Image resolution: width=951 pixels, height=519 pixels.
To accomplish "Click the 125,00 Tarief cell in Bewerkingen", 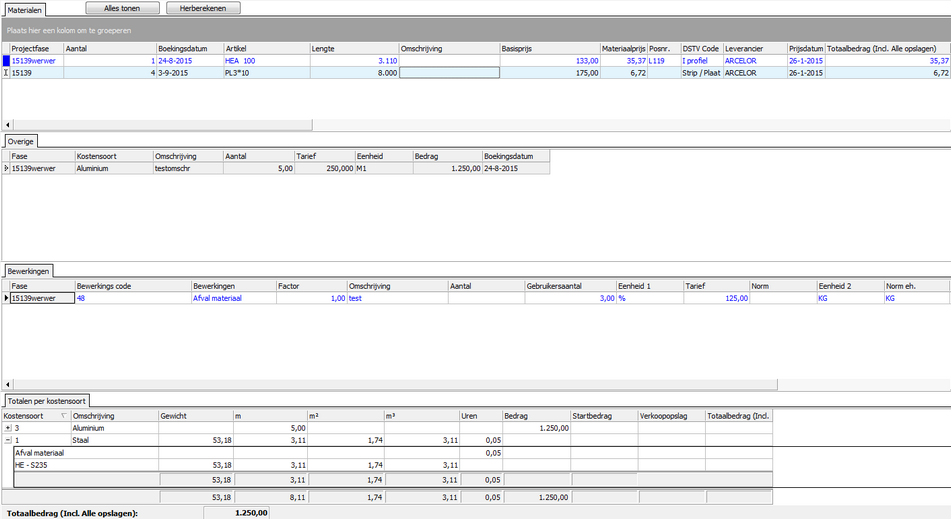I will [x=716, y=298].
